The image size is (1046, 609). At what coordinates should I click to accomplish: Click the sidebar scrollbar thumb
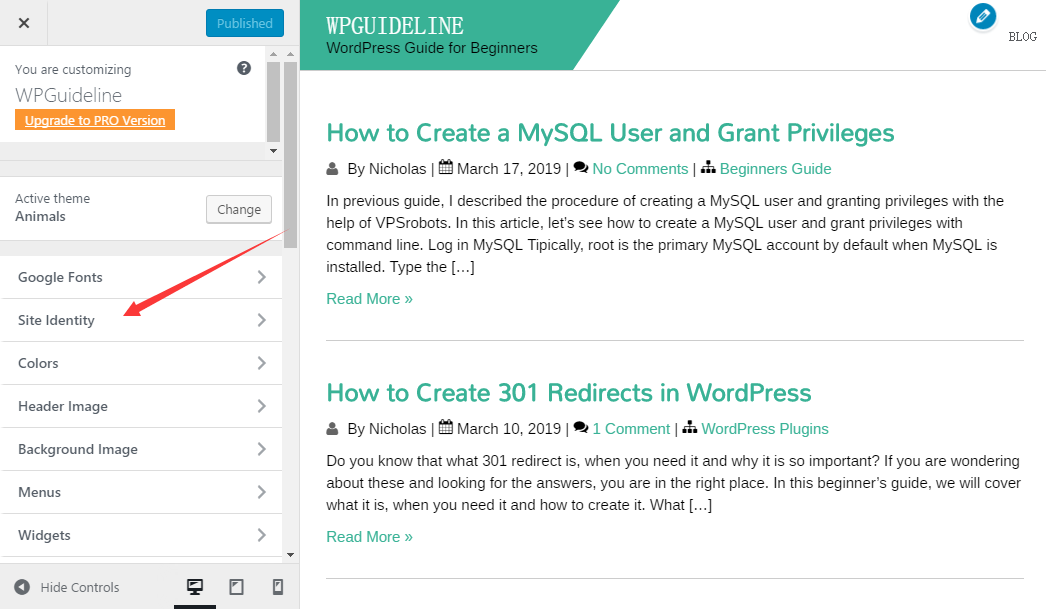(290, 155)
